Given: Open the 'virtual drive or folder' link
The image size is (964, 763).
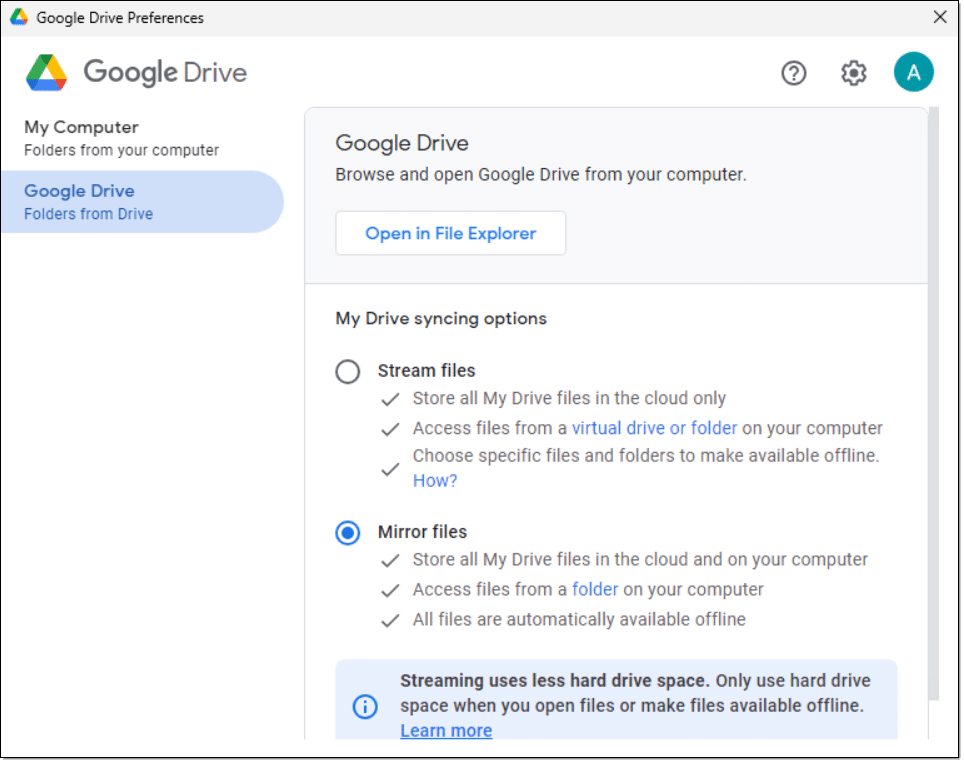Looking at the screenshot, I should click(654, 428).
